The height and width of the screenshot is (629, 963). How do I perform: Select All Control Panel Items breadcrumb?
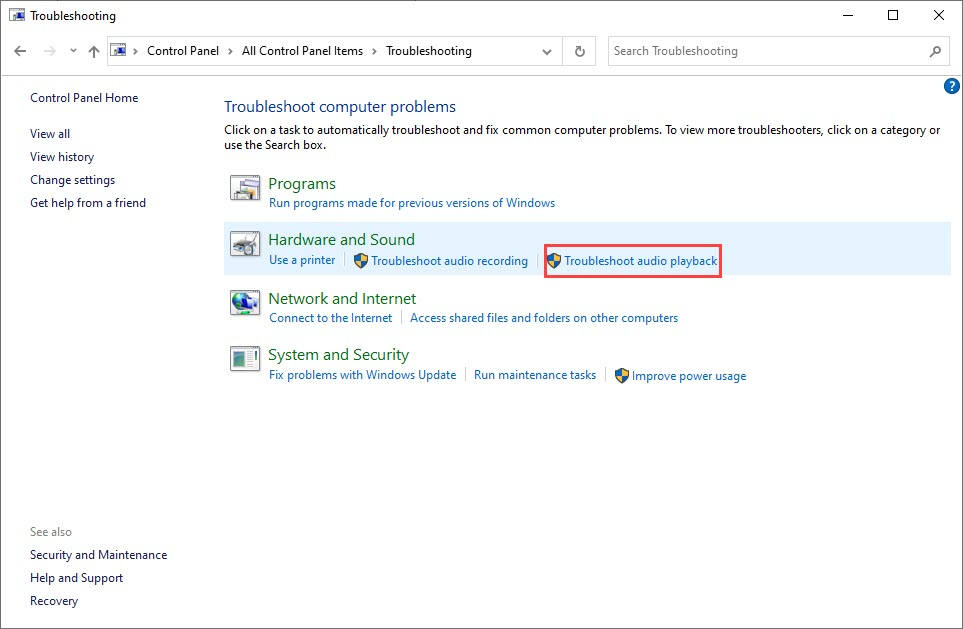pos(302,51)
